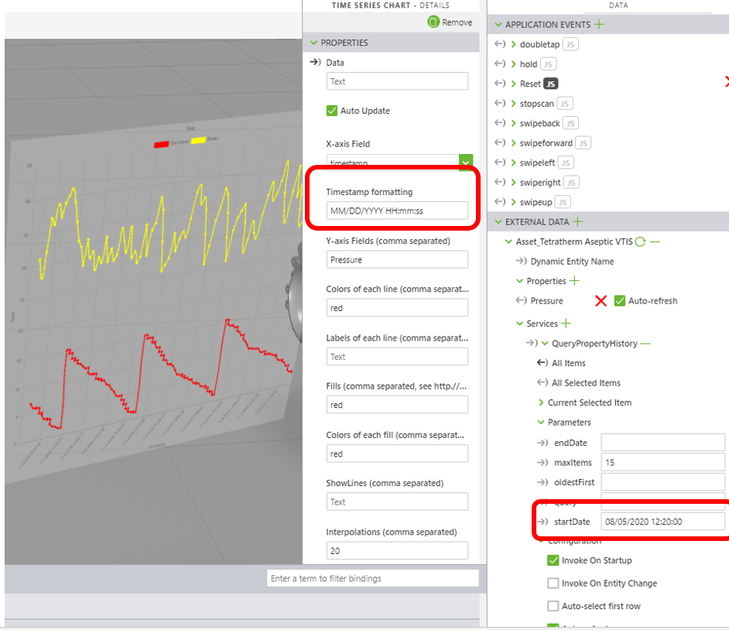
Task: Click the startDate value field
Action: (x=663, y=522)
